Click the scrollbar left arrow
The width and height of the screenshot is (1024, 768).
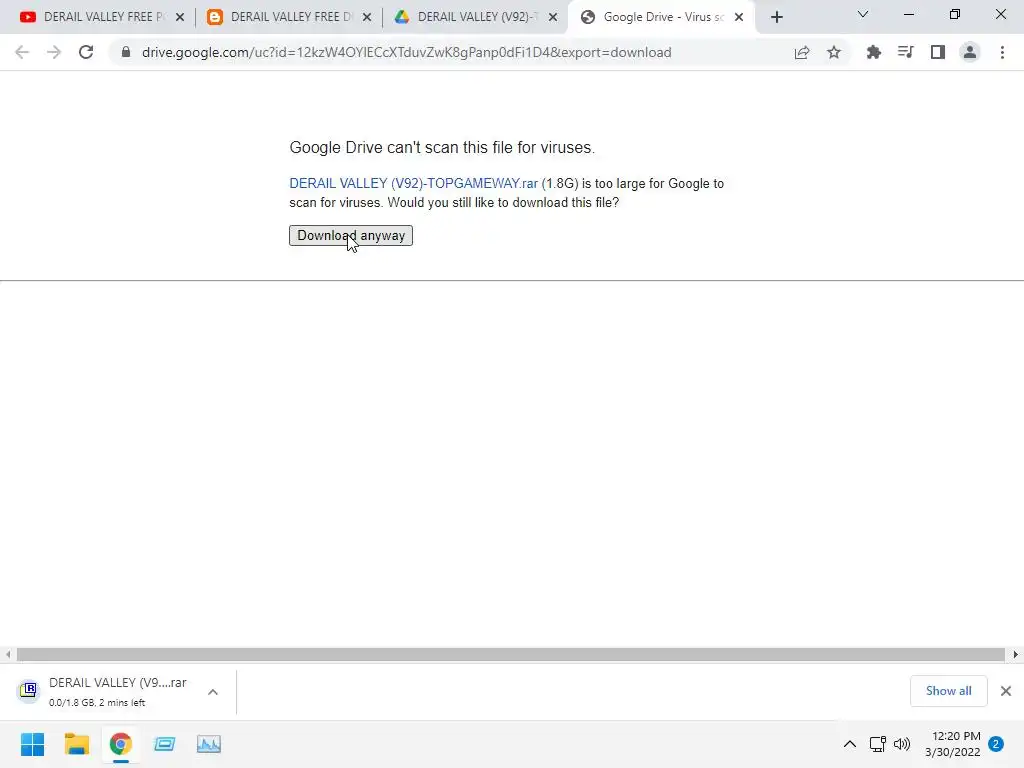pos(8,654)
